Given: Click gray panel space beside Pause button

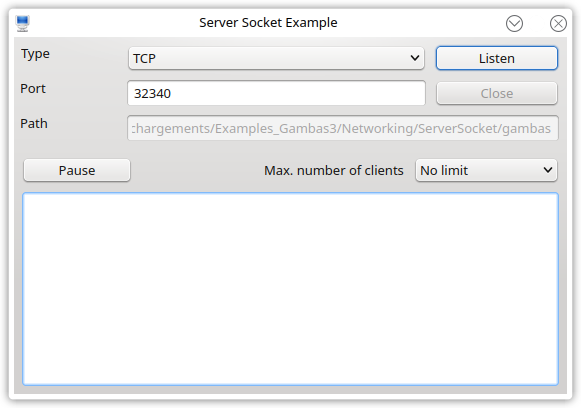Looking at the screenshot, I should click(196, 170).
